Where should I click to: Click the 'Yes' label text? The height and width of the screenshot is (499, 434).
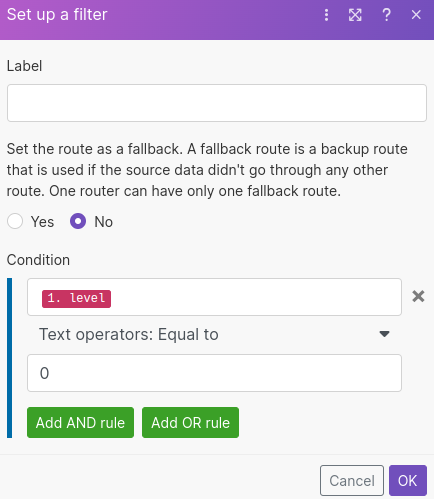tap(42, 222)
